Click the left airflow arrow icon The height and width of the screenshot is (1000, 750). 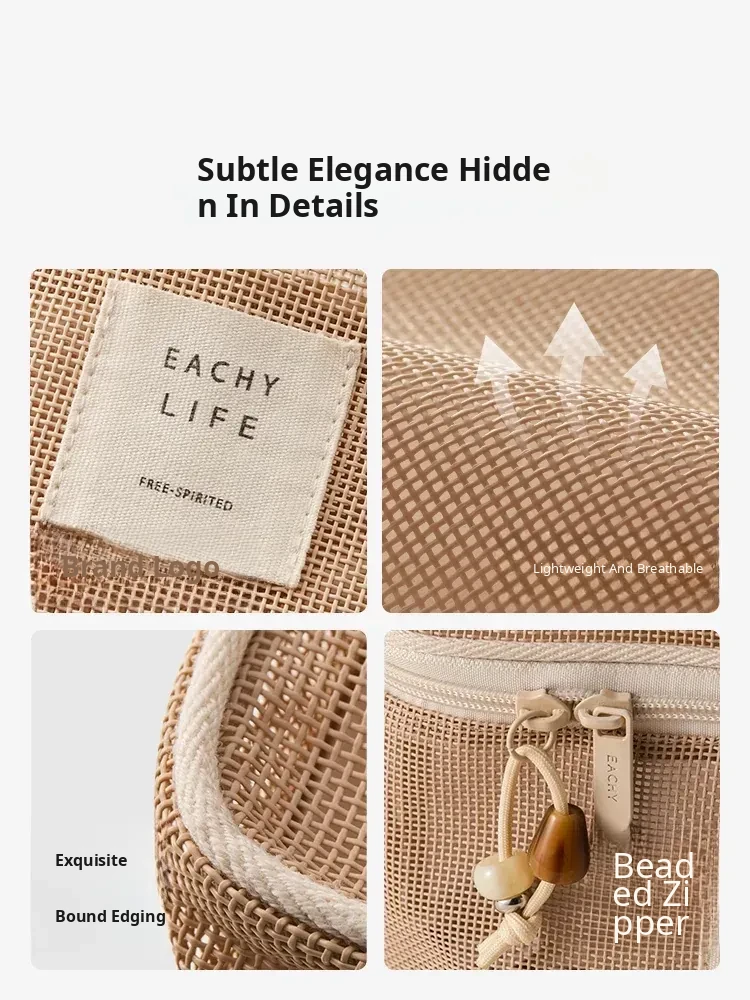coord(504,383)
